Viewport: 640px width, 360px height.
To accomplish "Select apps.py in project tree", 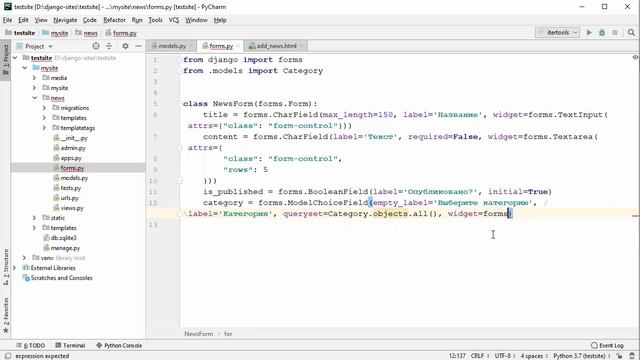I will click(71, 158).
